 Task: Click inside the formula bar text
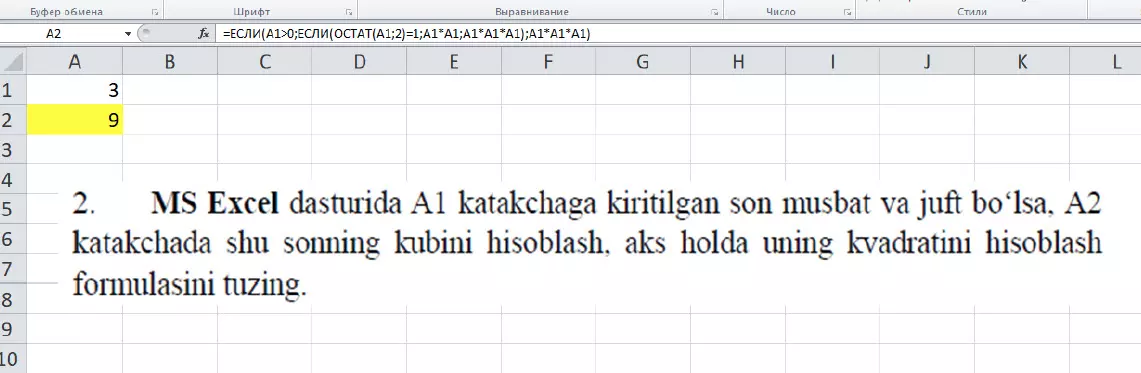tap(407, 33)
